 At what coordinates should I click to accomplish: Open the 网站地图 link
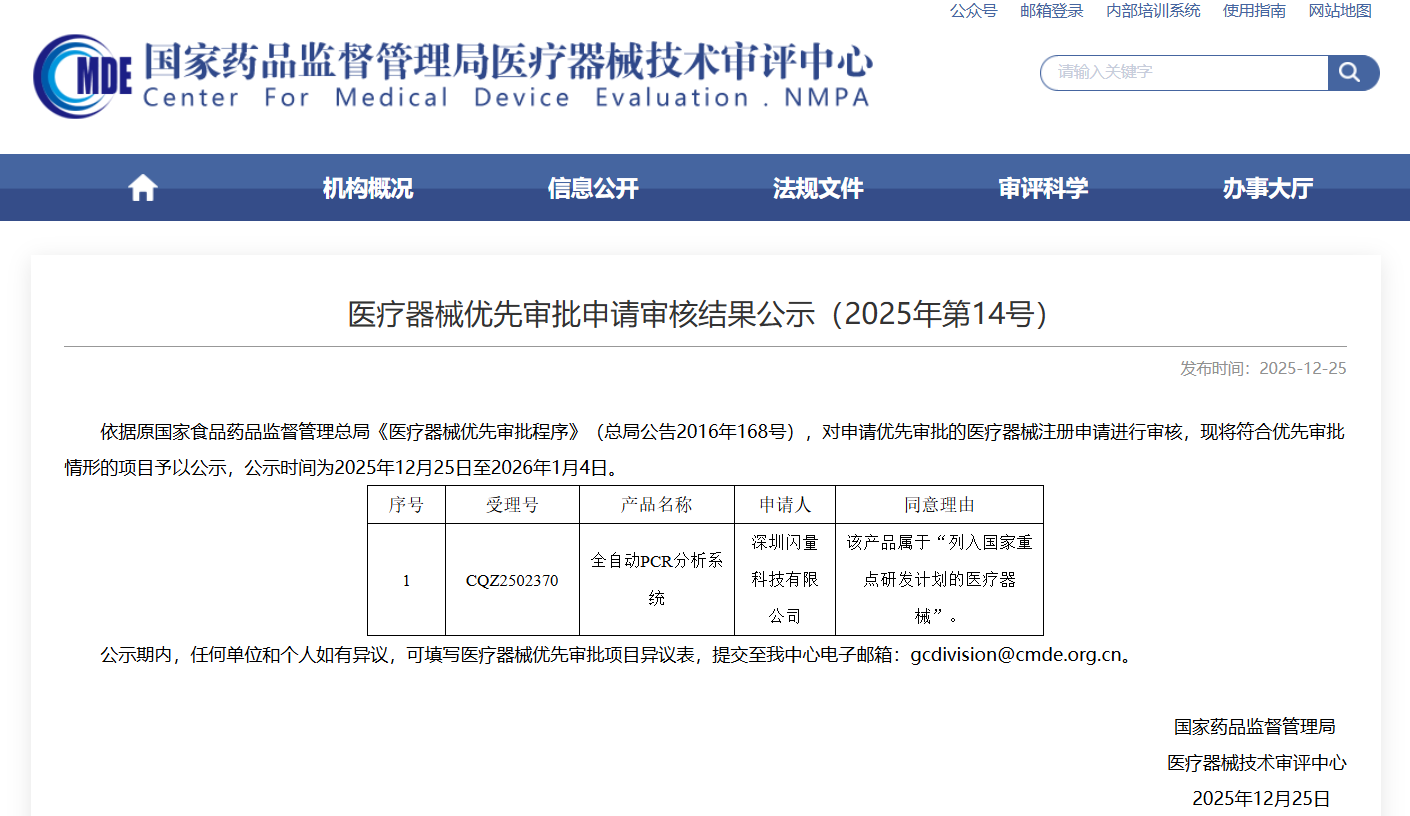click(1340, 11)
